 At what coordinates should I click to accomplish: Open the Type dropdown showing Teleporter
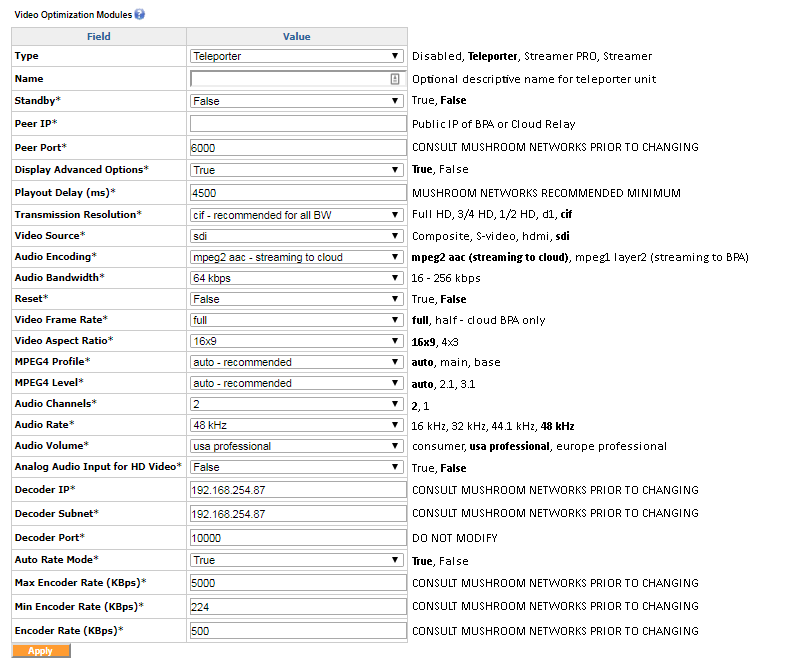[x=297, y=56]
